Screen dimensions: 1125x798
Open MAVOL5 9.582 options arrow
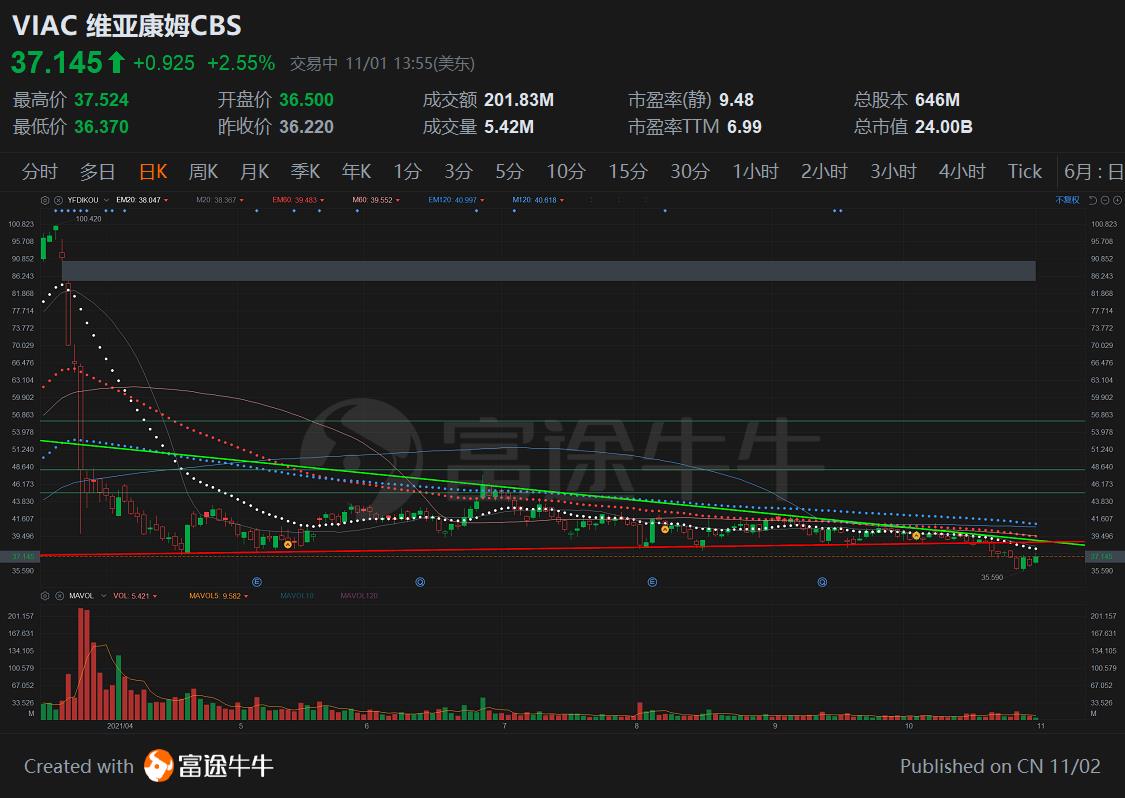pyautogui.click(x=246, y=596)
